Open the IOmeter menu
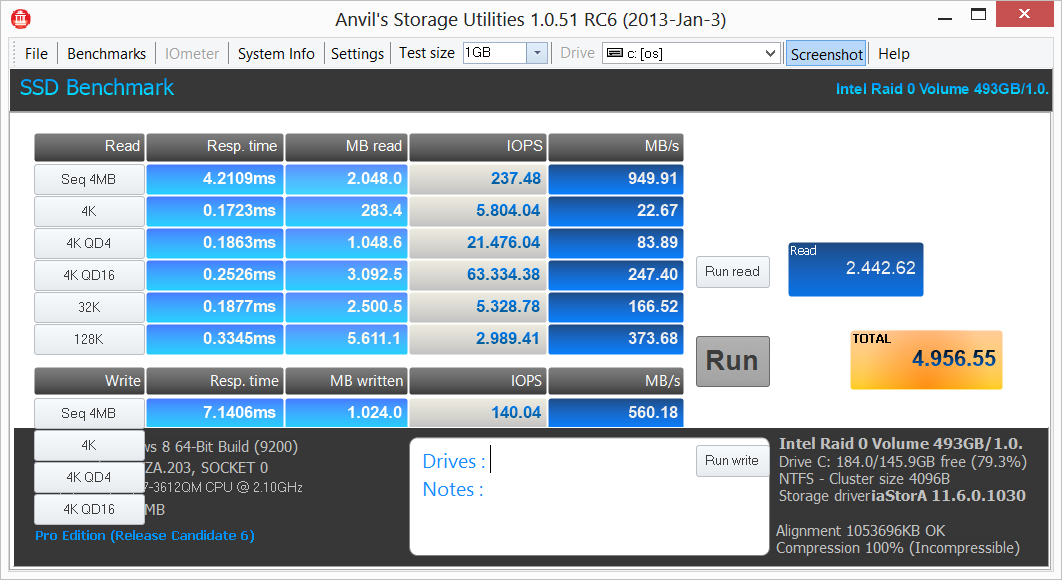 pyautogui.click(x=192, y=54)
